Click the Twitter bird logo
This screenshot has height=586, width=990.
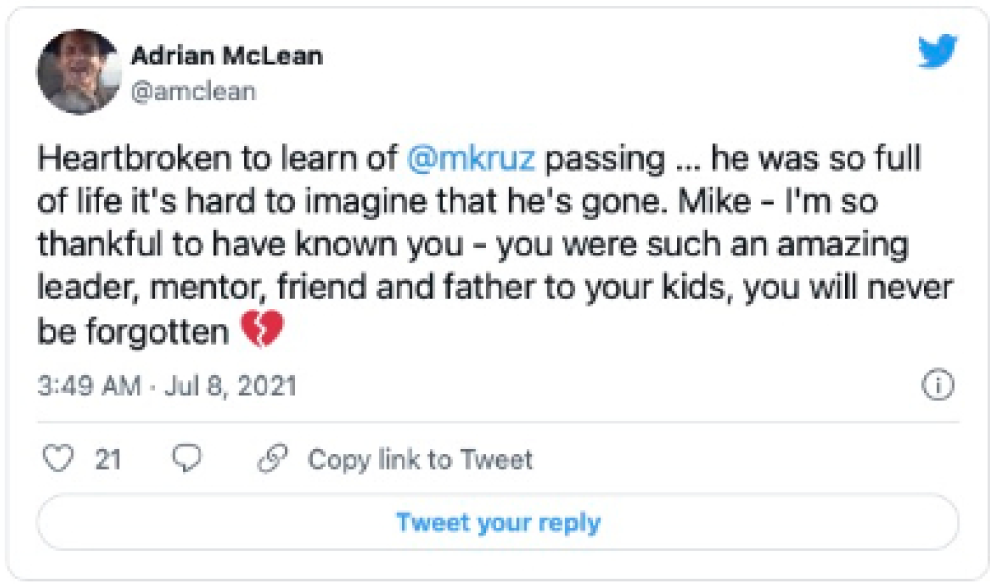click(936, 52)
